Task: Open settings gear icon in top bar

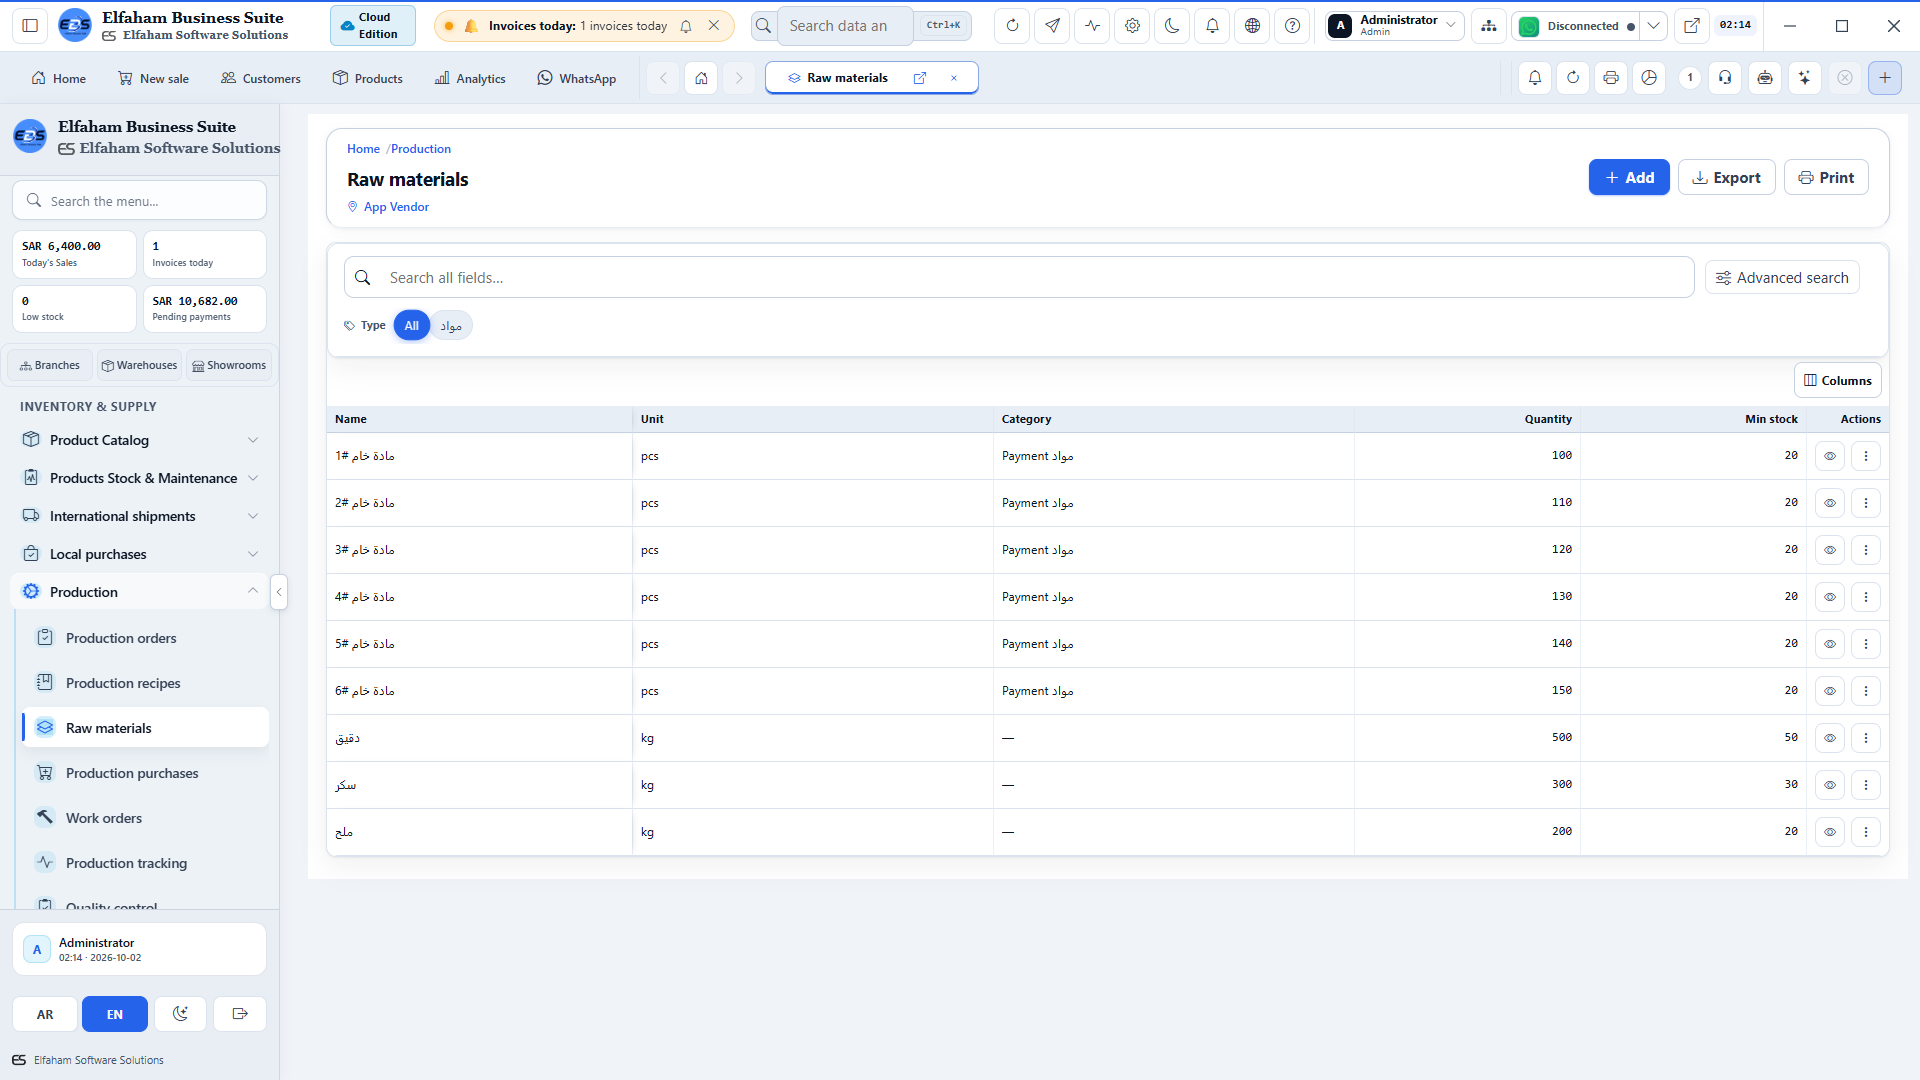Action: pos(1132,26)
